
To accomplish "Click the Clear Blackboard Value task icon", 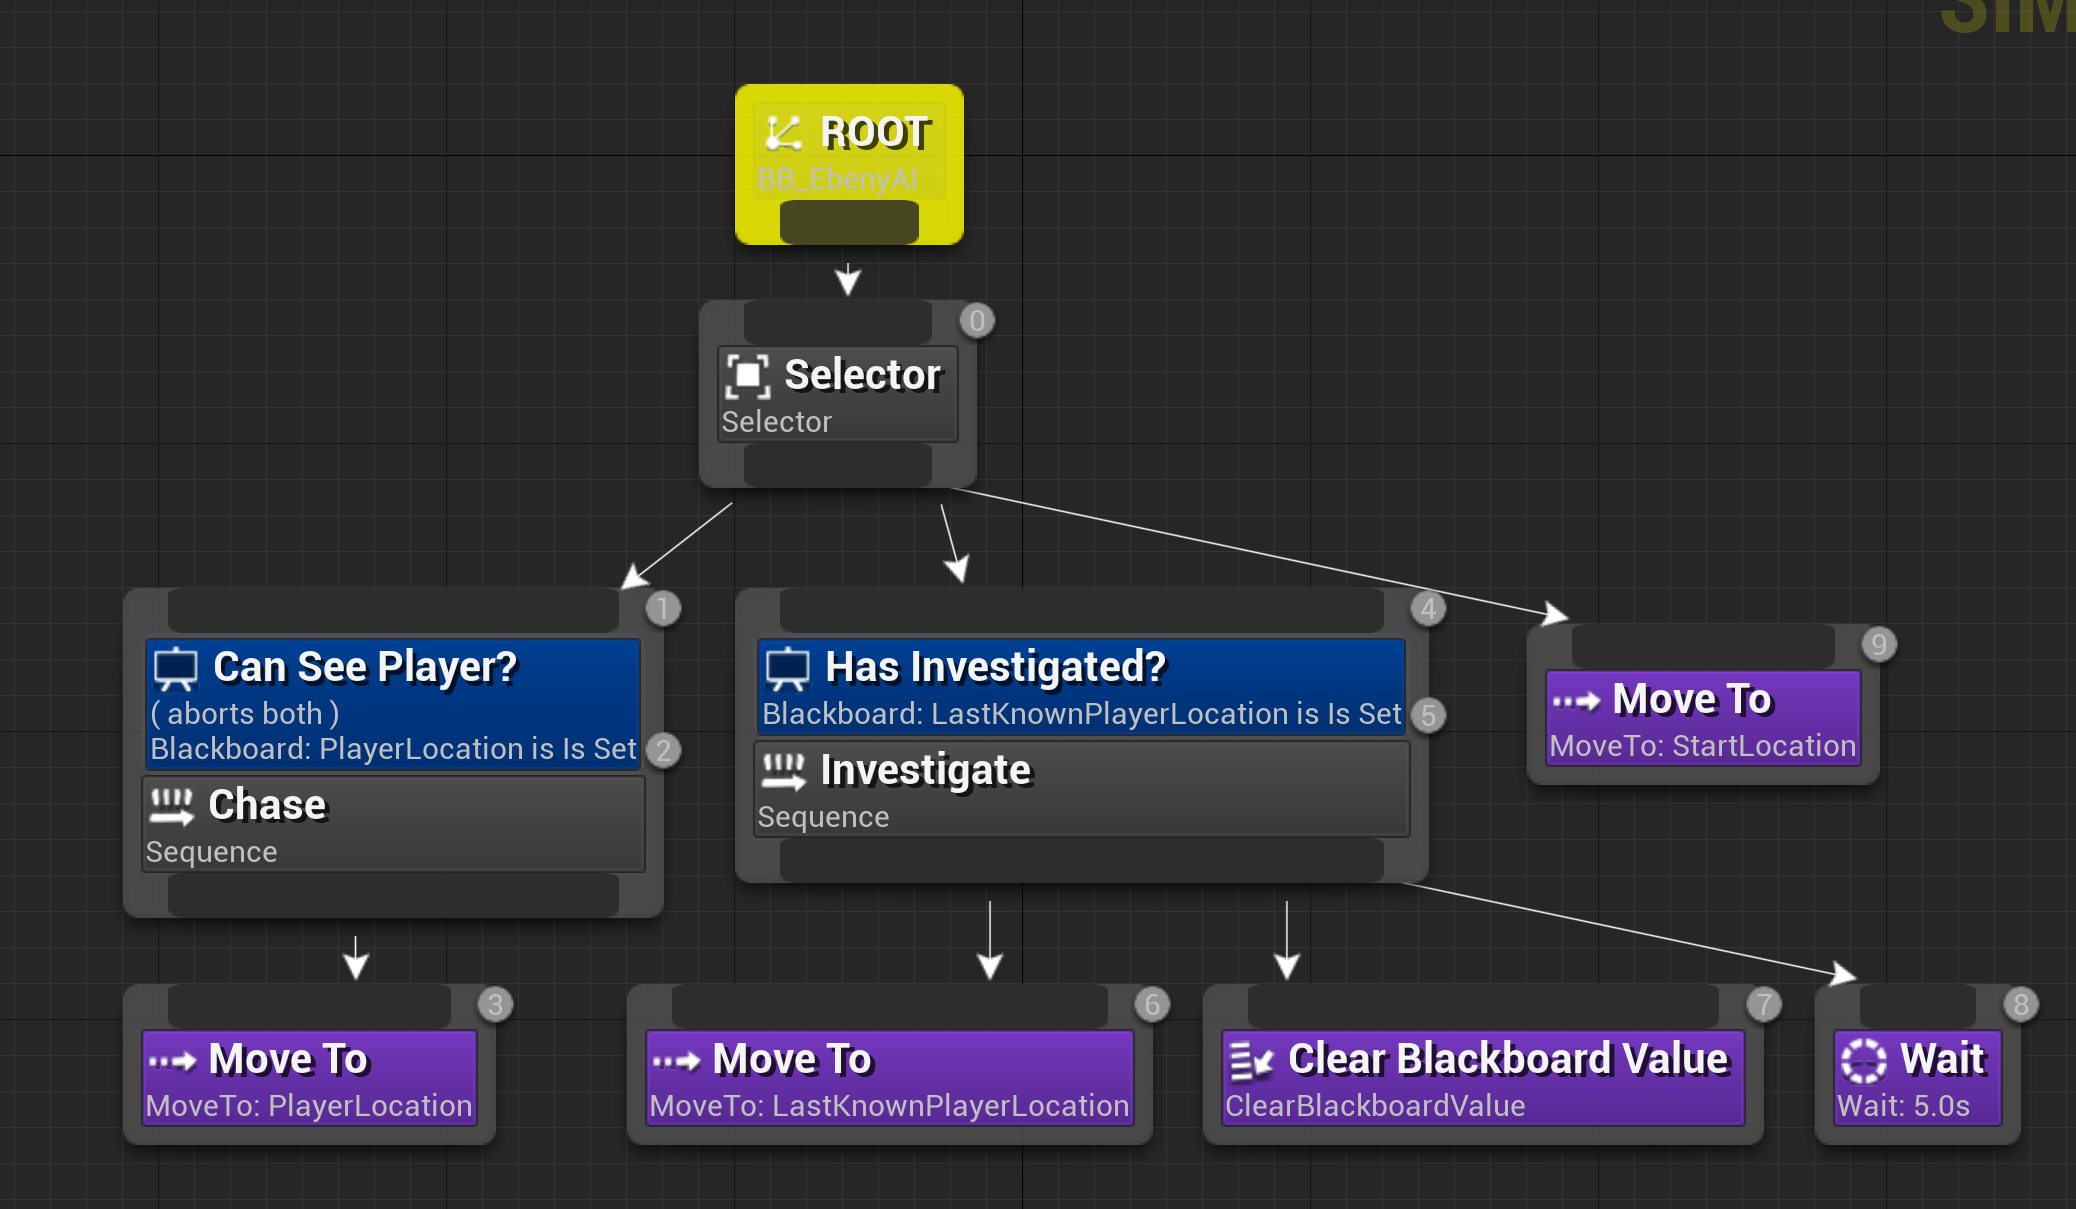I will click(x=1250, y=1061).
